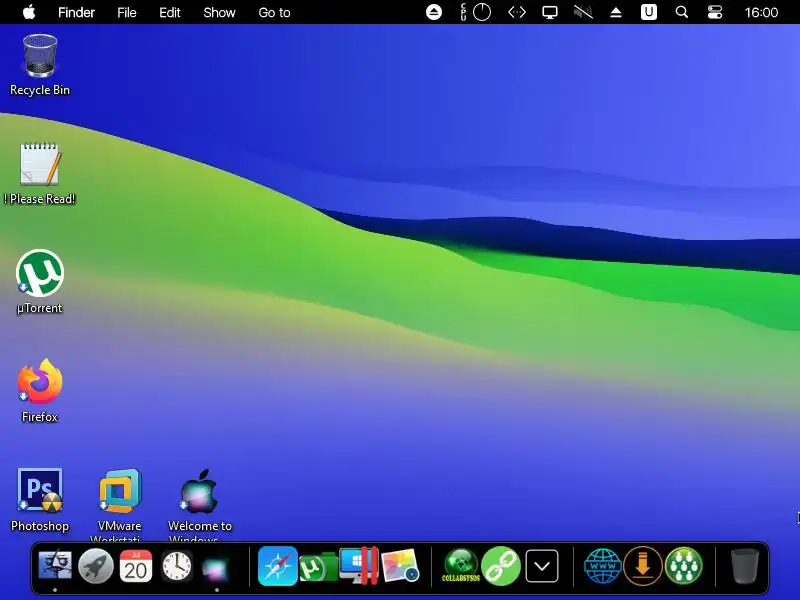Click the 16:00 clock

[761, 12]
